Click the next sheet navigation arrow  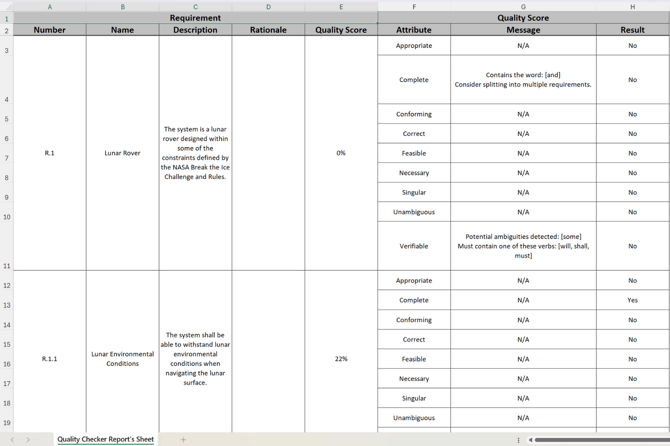[28, 439]
